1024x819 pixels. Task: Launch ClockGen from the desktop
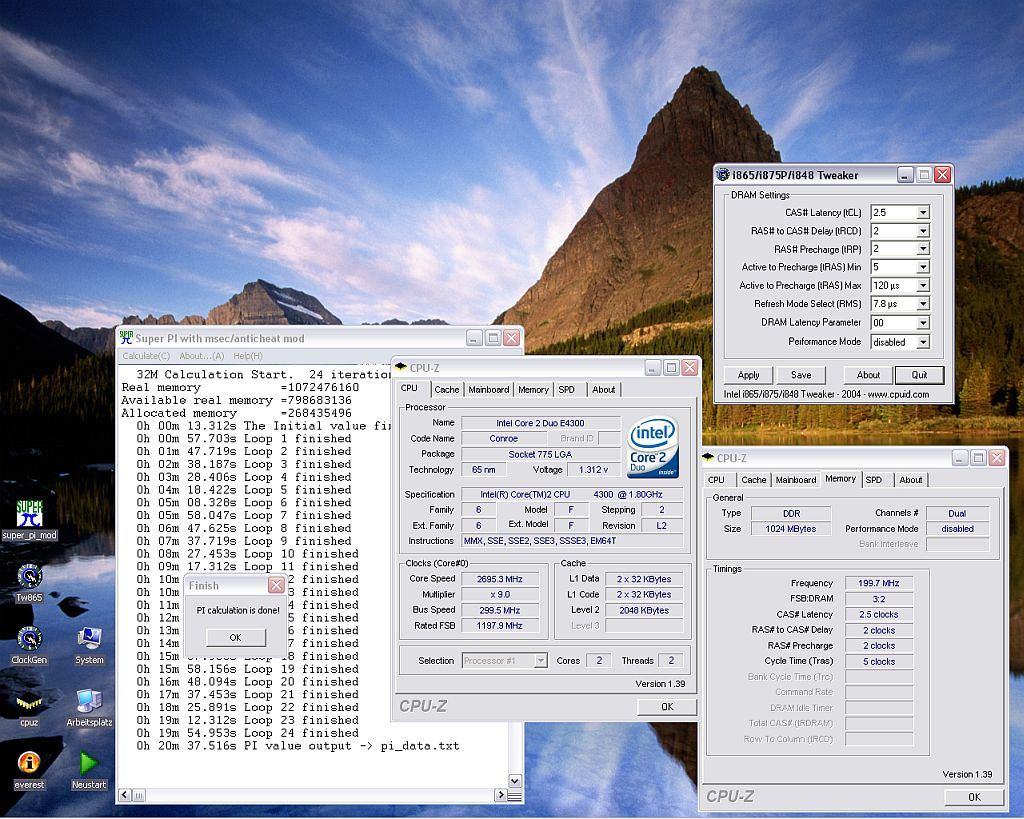[29, 645]
